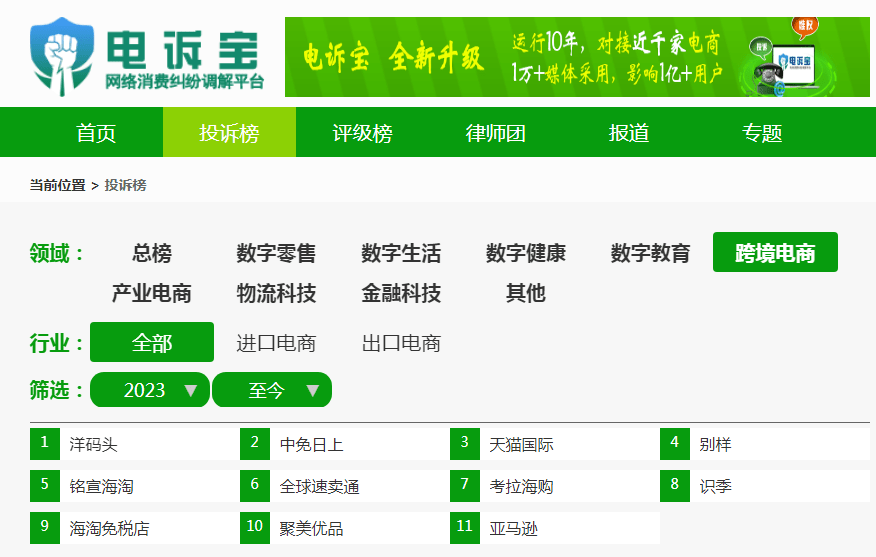Open the top-ranked 洋码头 entry
This screenshot has width=876, height=557.
click(94, 444)
